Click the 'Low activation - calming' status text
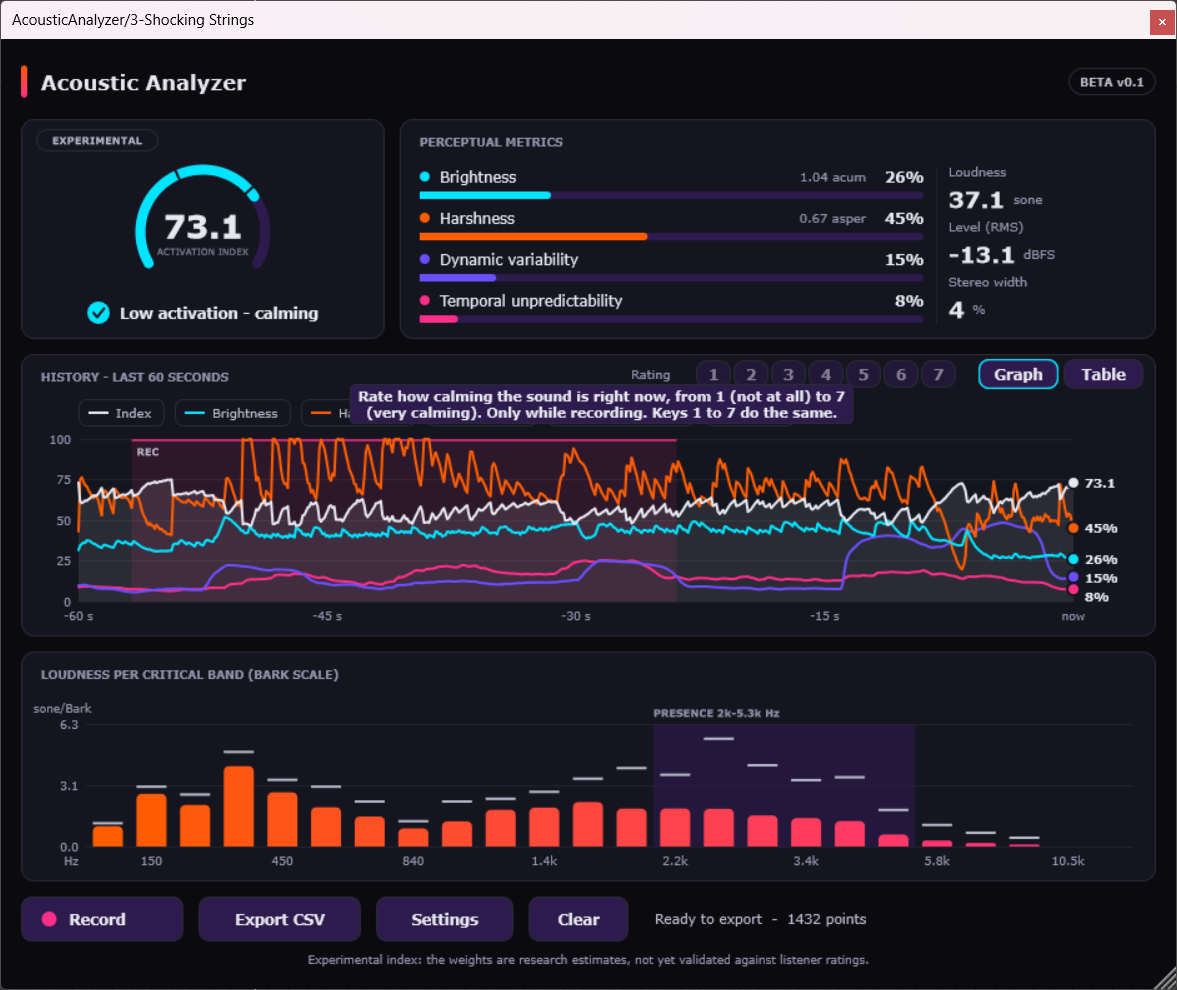The image size is (1177, 990). (219, 313)
